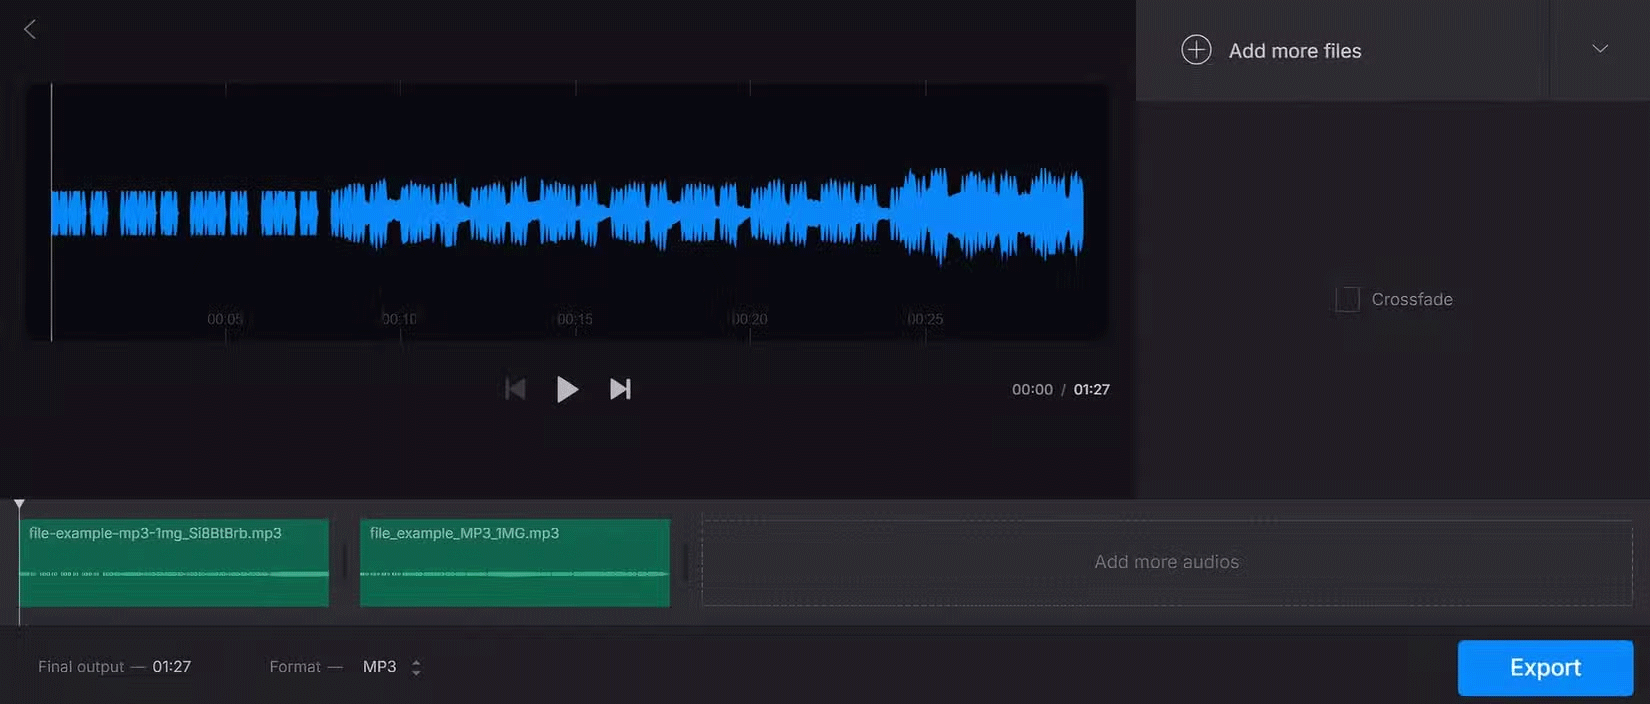Click the plus icon beside Add more files
Image resolution: width=1650 pixels, height=704 pixels.
(1196, 50)
